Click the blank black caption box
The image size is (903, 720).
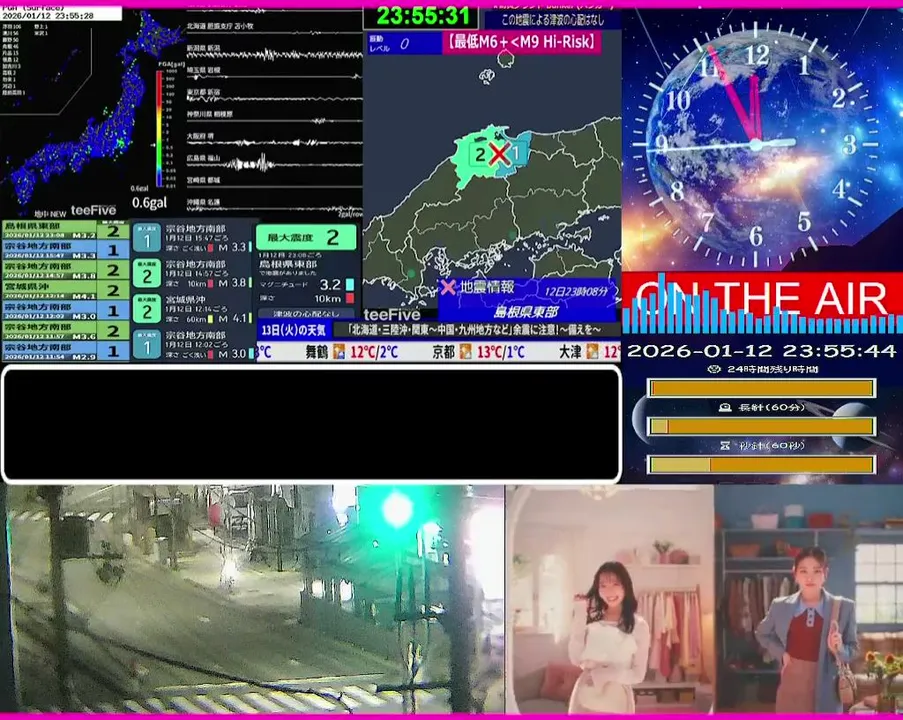tap(312, 424)
